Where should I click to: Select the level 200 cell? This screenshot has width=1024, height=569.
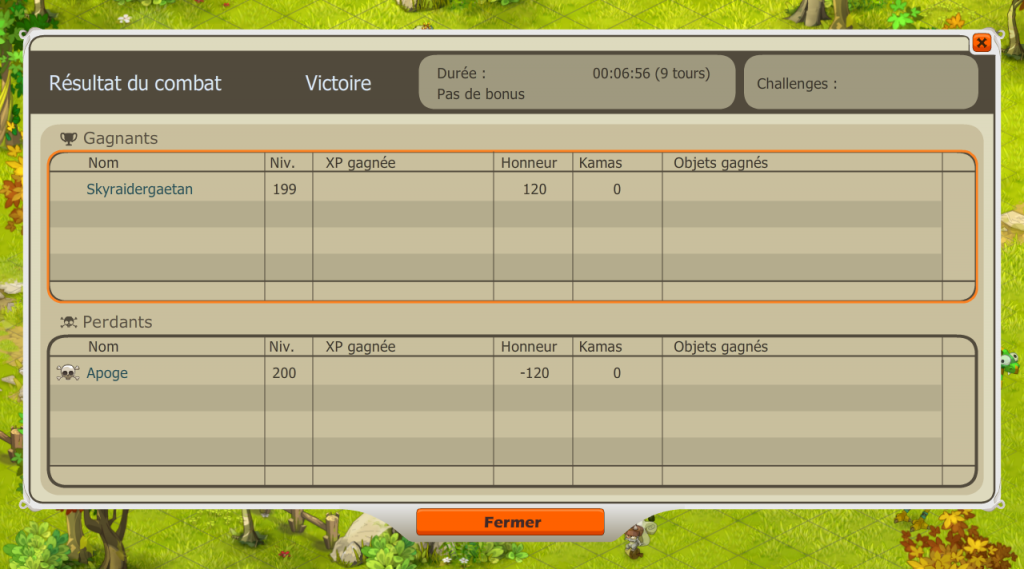(284, 373)
